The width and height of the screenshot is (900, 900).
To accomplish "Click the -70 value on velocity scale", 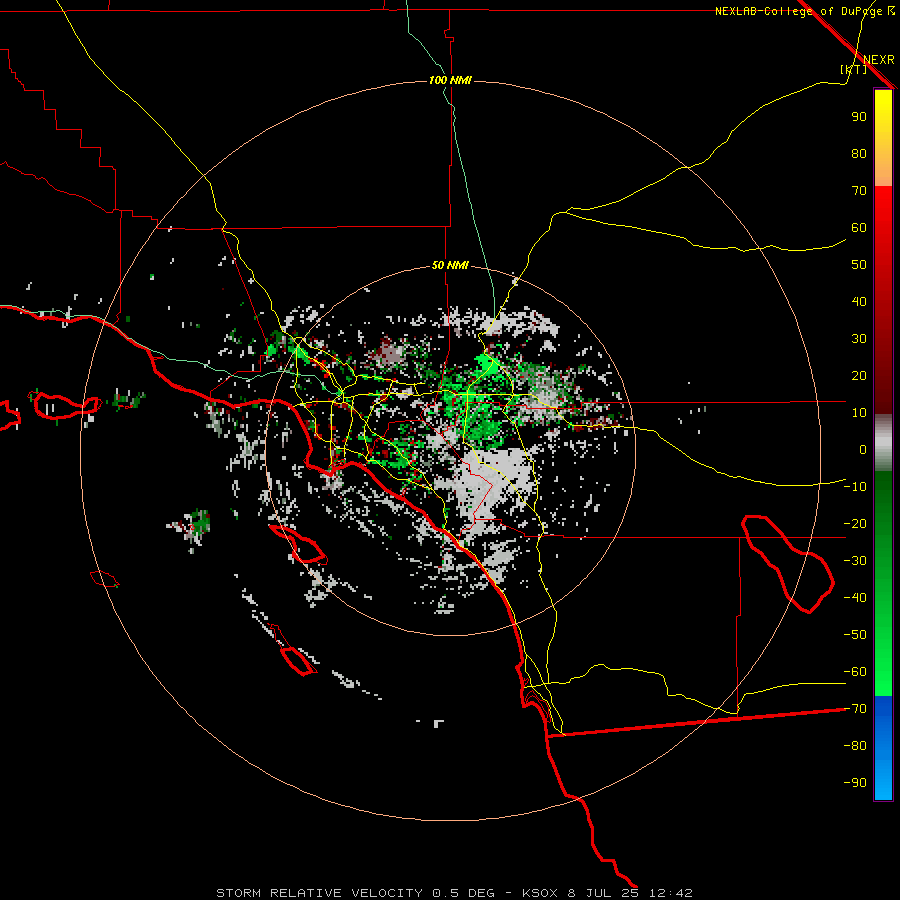I will (x=855, y=708).
